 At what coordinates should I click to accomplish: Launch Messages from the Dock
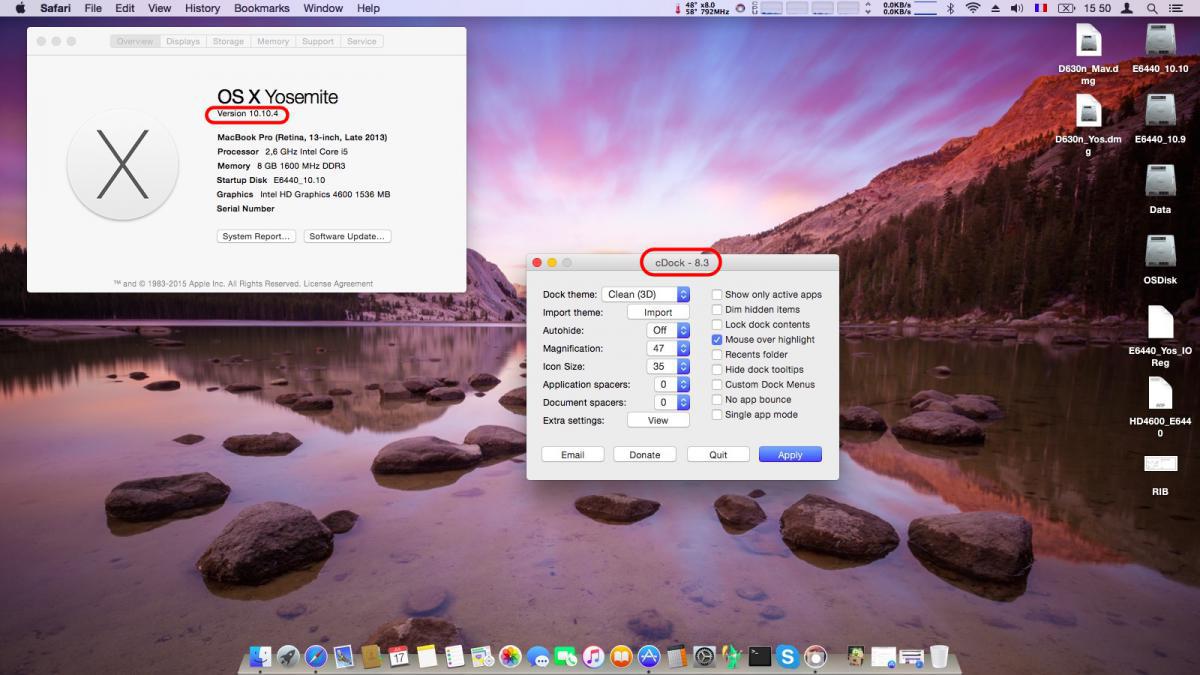(x=538, y=658)
